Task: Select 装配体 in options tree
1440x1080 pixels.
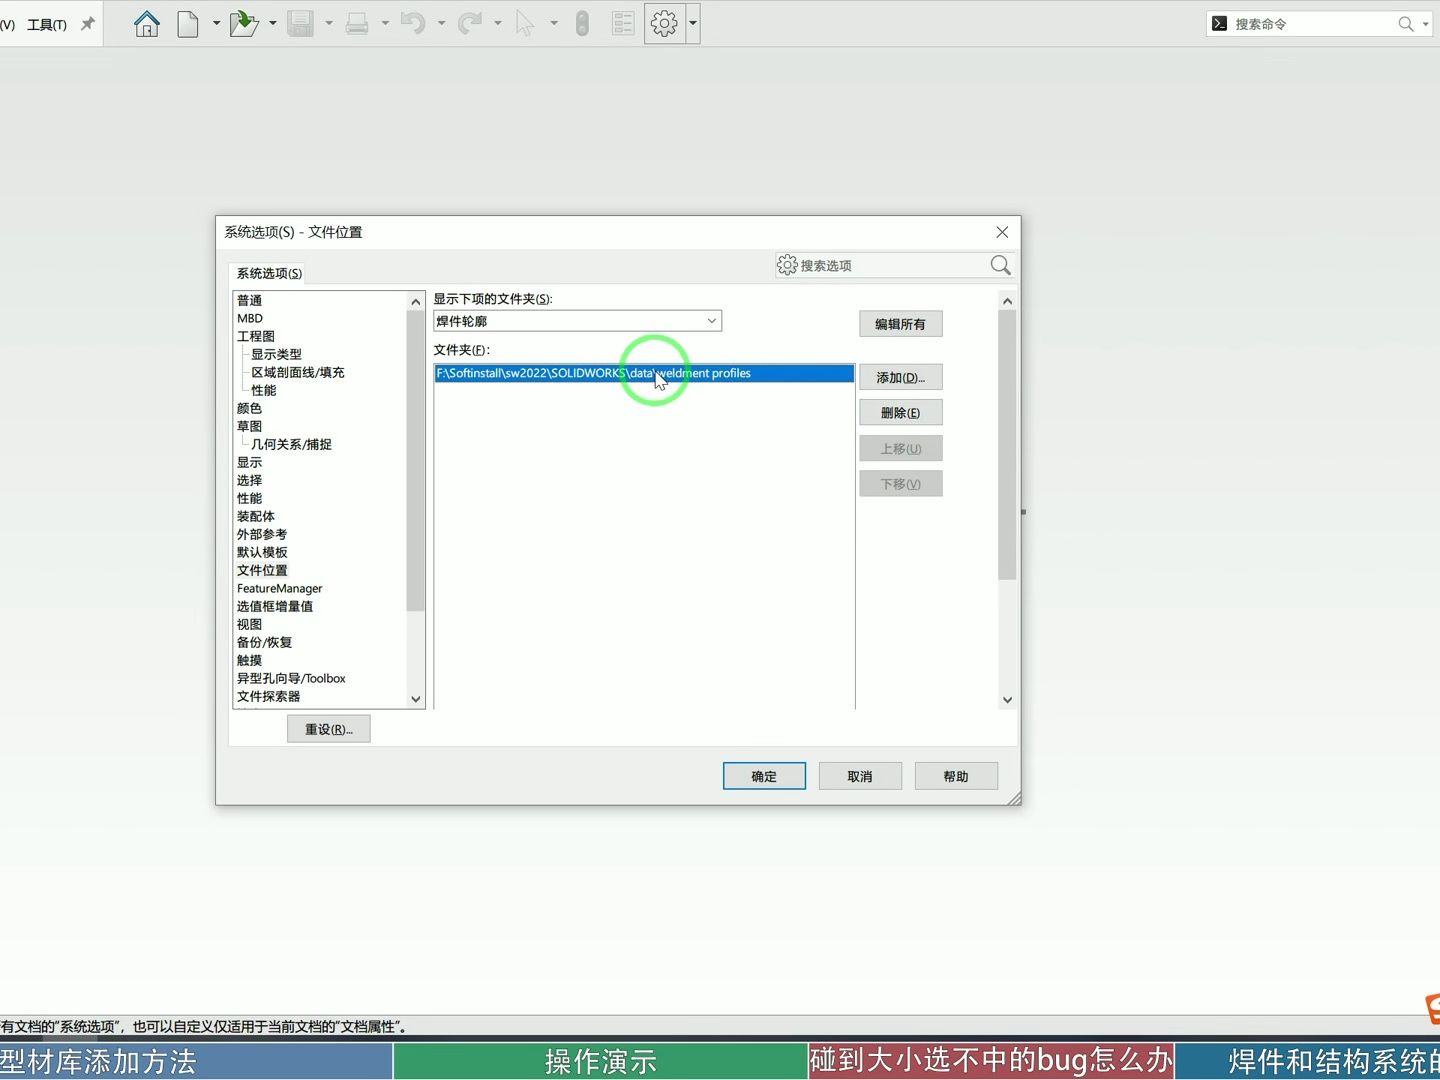Action: [x=256, y=516]
